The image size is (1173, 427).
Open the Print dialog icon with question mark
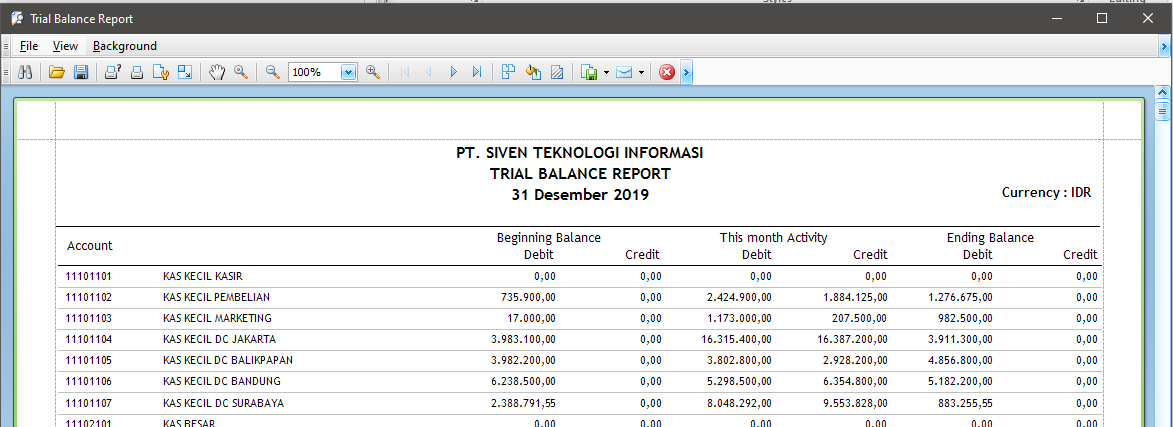(x=113, y=72)
